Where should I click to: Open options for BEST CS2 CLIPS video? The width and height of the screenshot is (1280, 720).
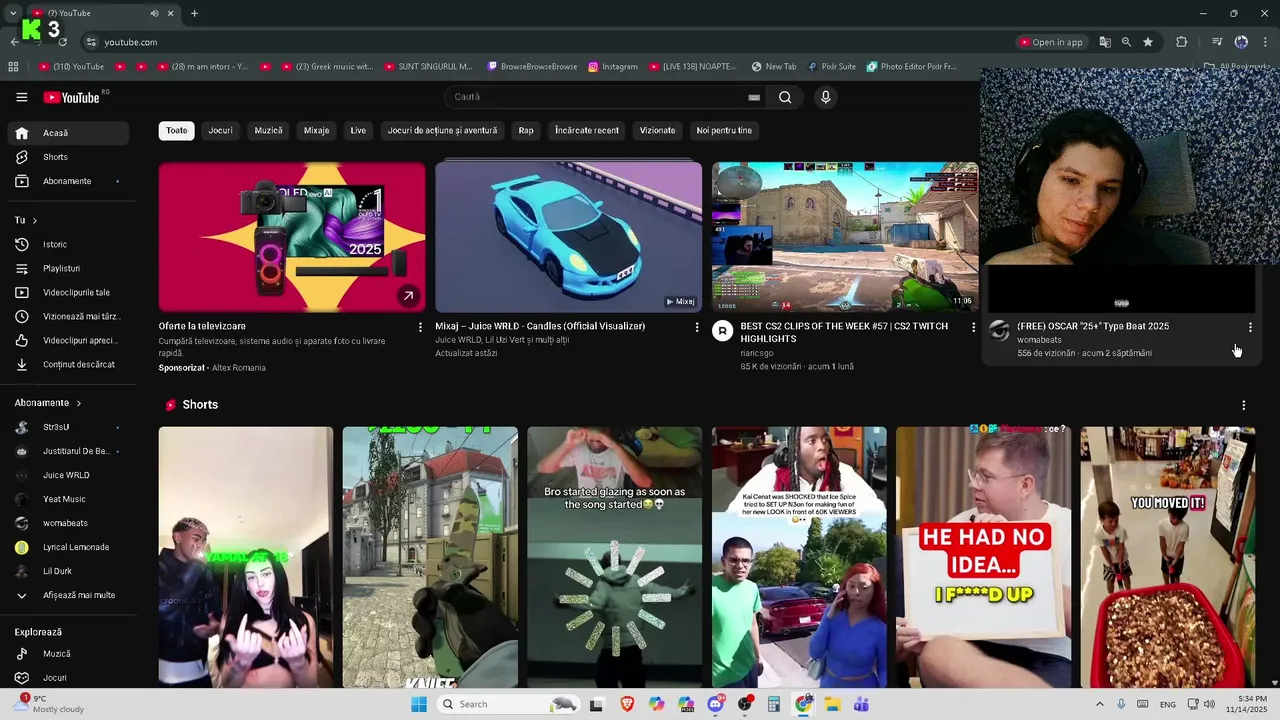click(x=973, y=327)
